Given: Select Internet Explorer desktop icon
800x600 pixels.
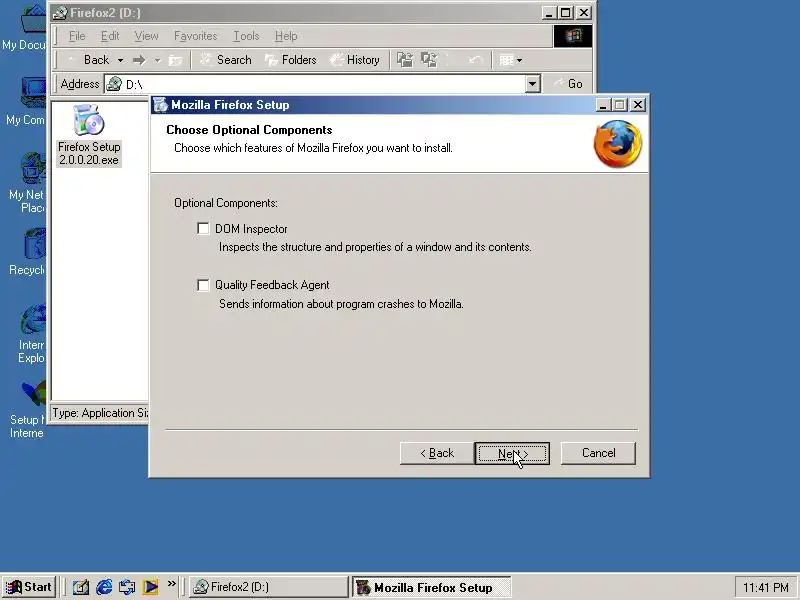Looking at the screenshot, I should [31, 333].
